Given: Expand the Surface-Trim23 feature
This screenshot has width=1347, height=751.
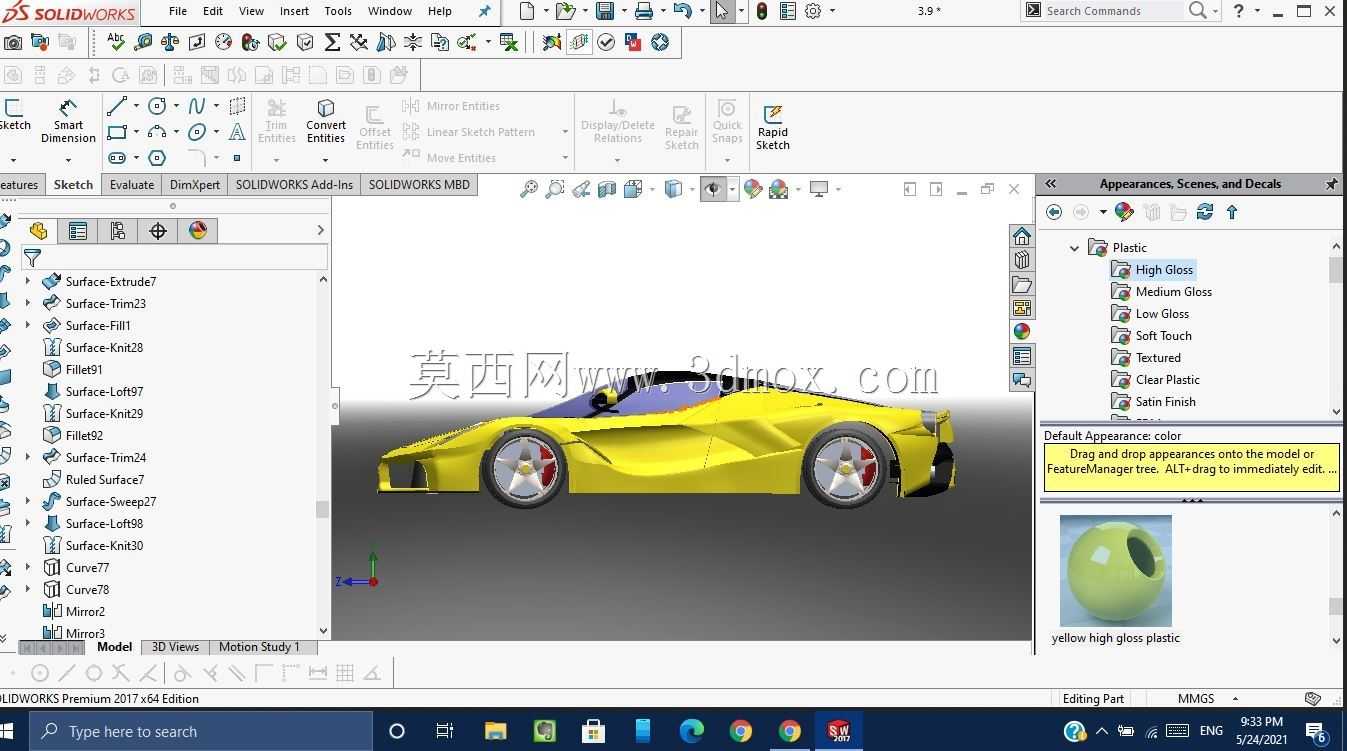Looking at the screenshot, I should 28,304.
